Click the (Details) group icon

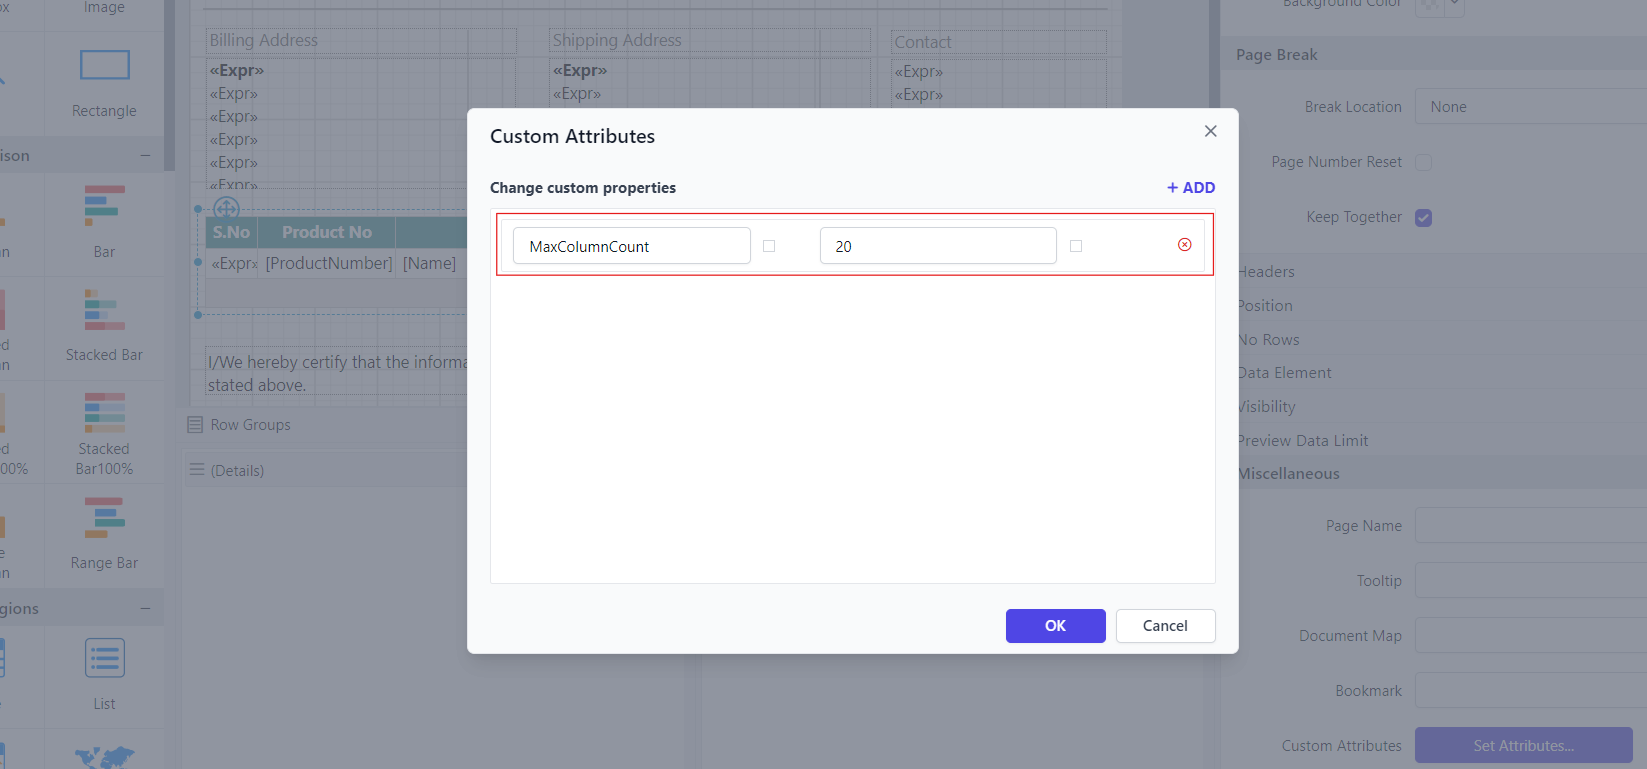(x=197, y=470)
